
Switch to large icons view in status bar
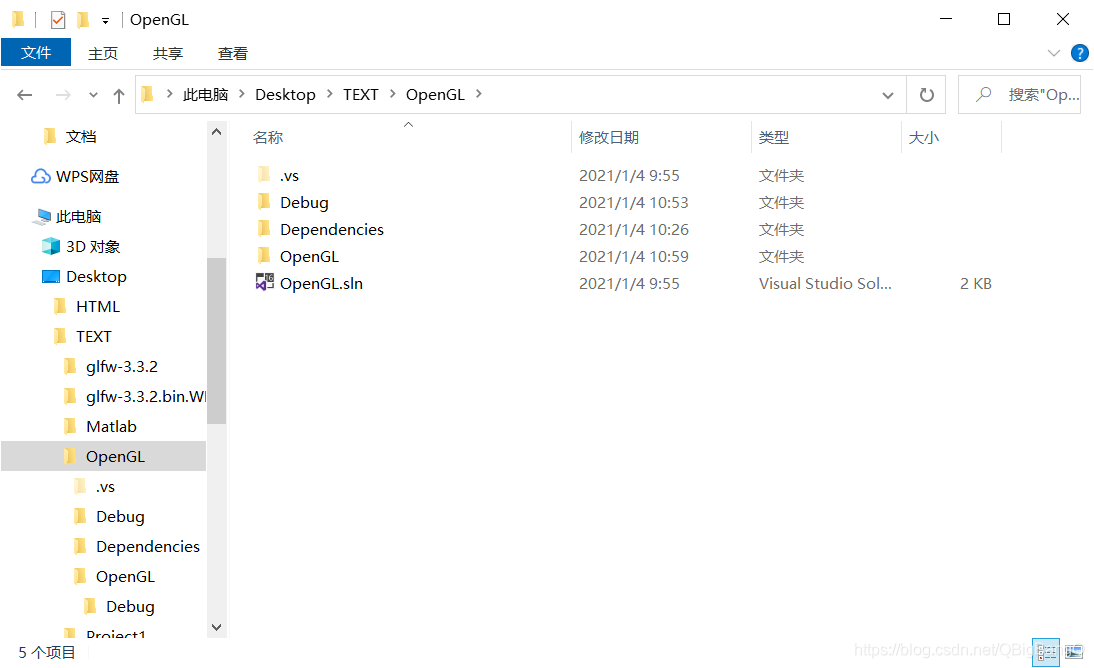(x=1074, y=653)
